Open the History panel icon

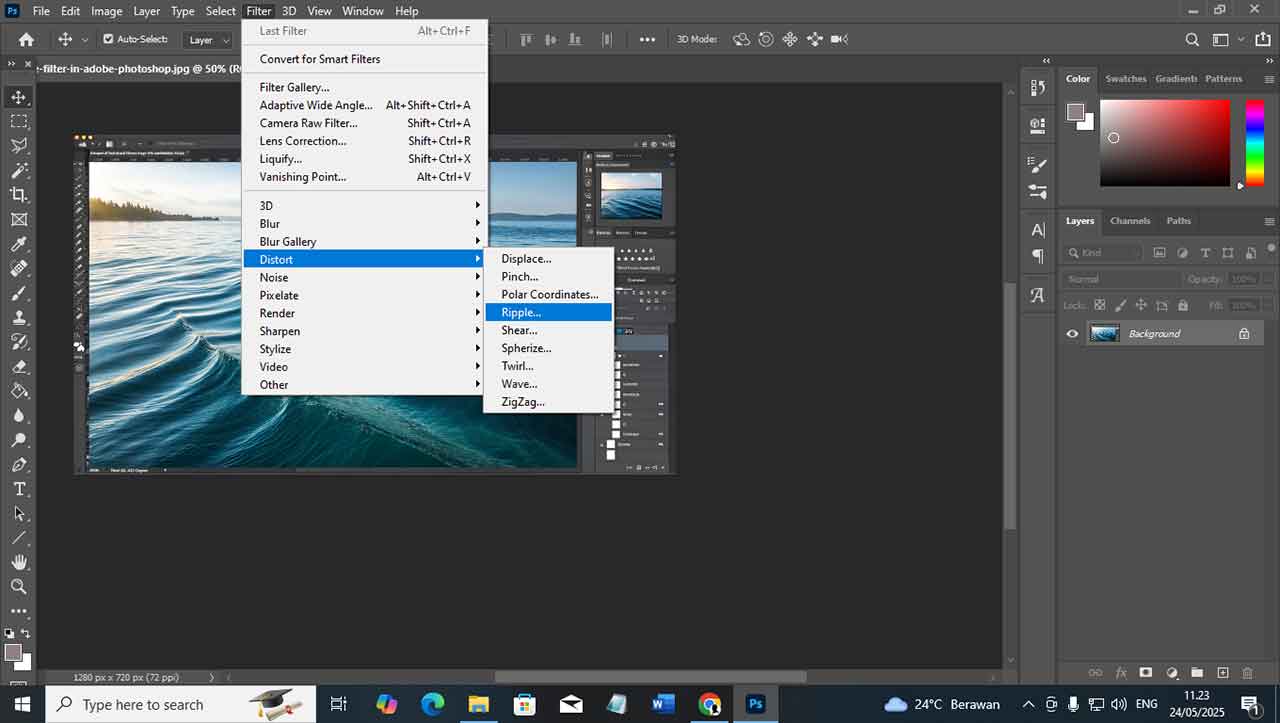pos(1037,88)
